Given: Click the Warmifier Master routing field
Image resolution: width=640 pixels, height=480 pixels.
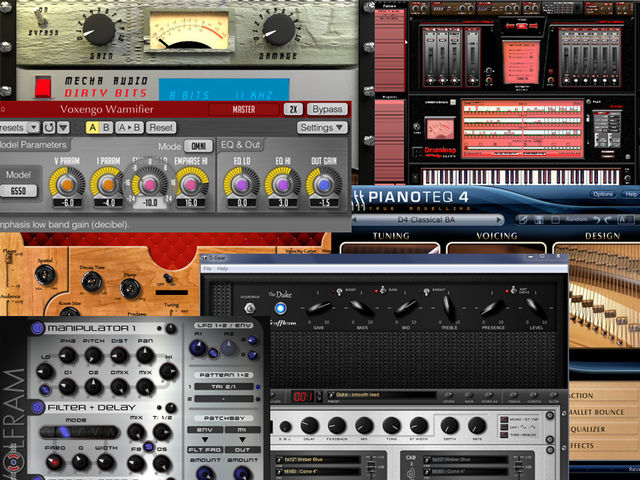Looking at the screenshot, I should (x=244, y=109).
